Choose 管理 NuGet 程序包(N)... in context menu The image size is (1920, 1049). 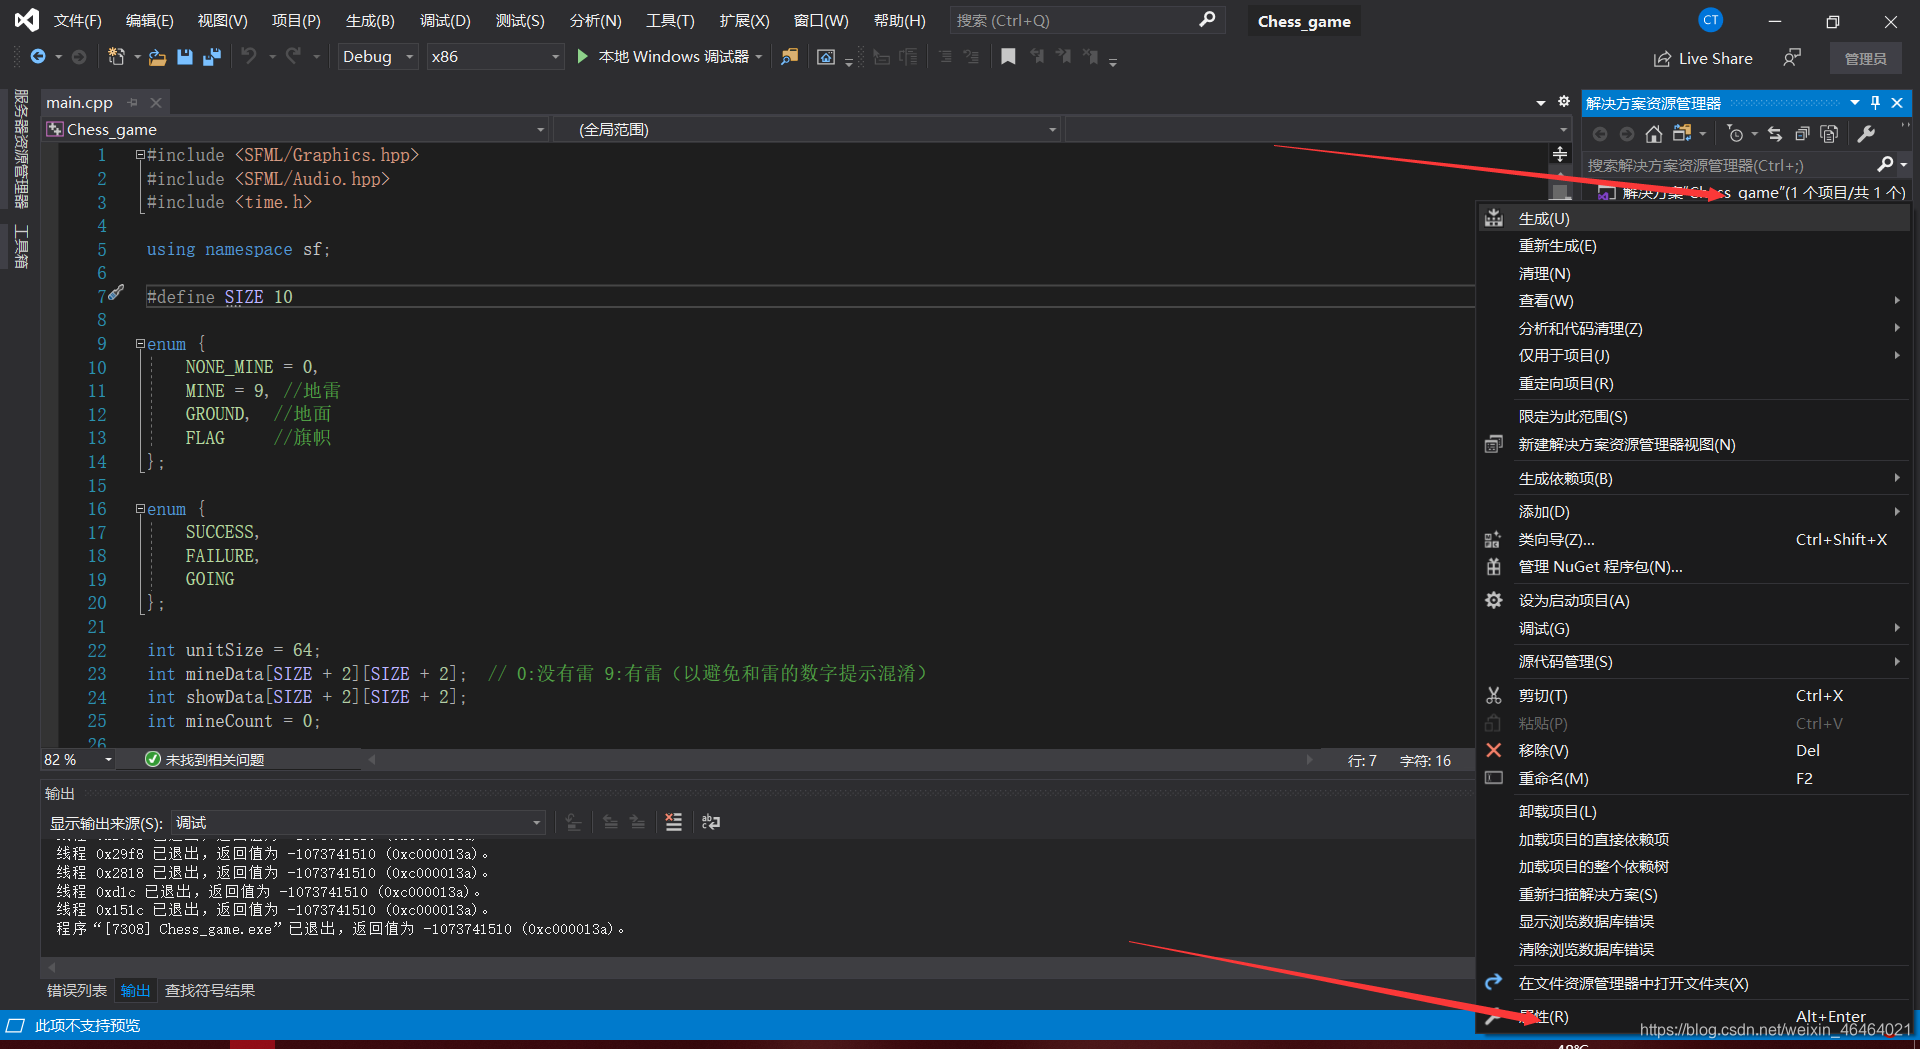click(x=1695, y=567)
